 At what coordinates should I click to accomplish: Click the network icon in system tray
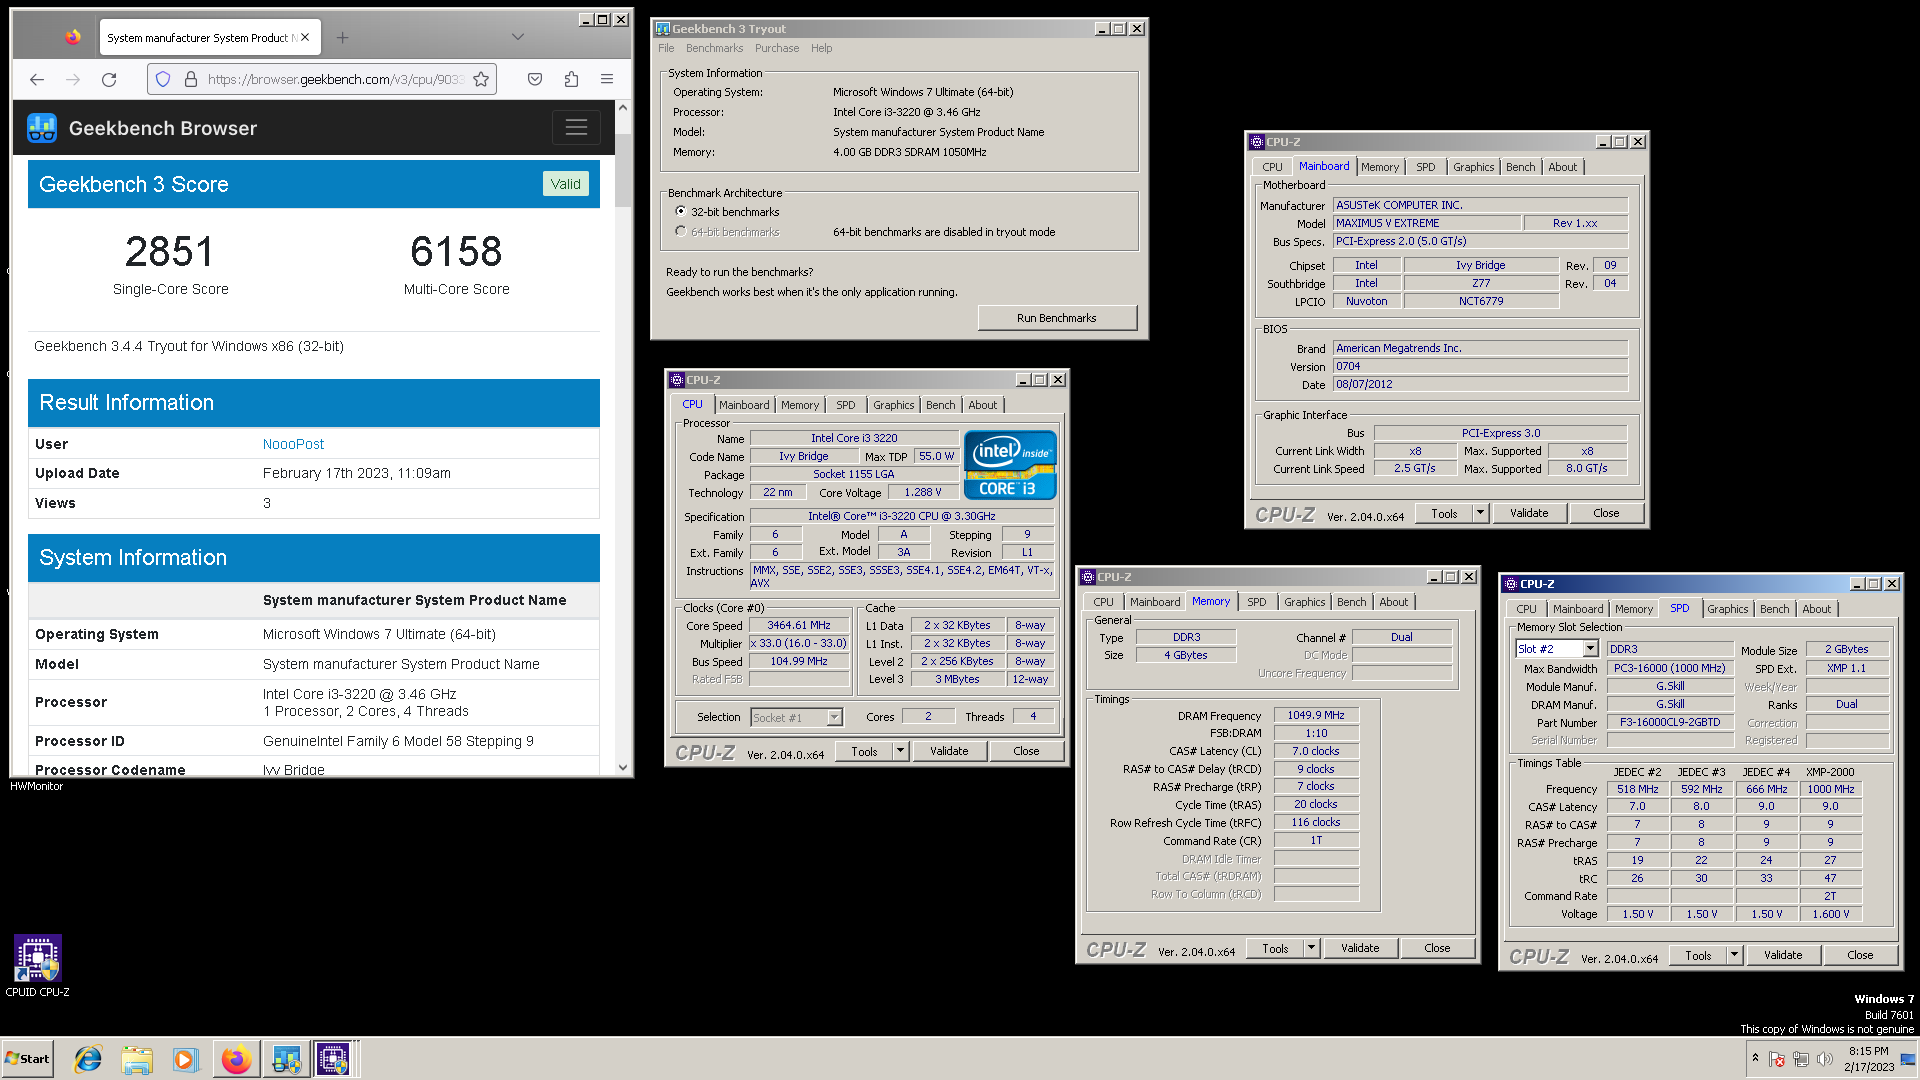coord(1801,1059)
